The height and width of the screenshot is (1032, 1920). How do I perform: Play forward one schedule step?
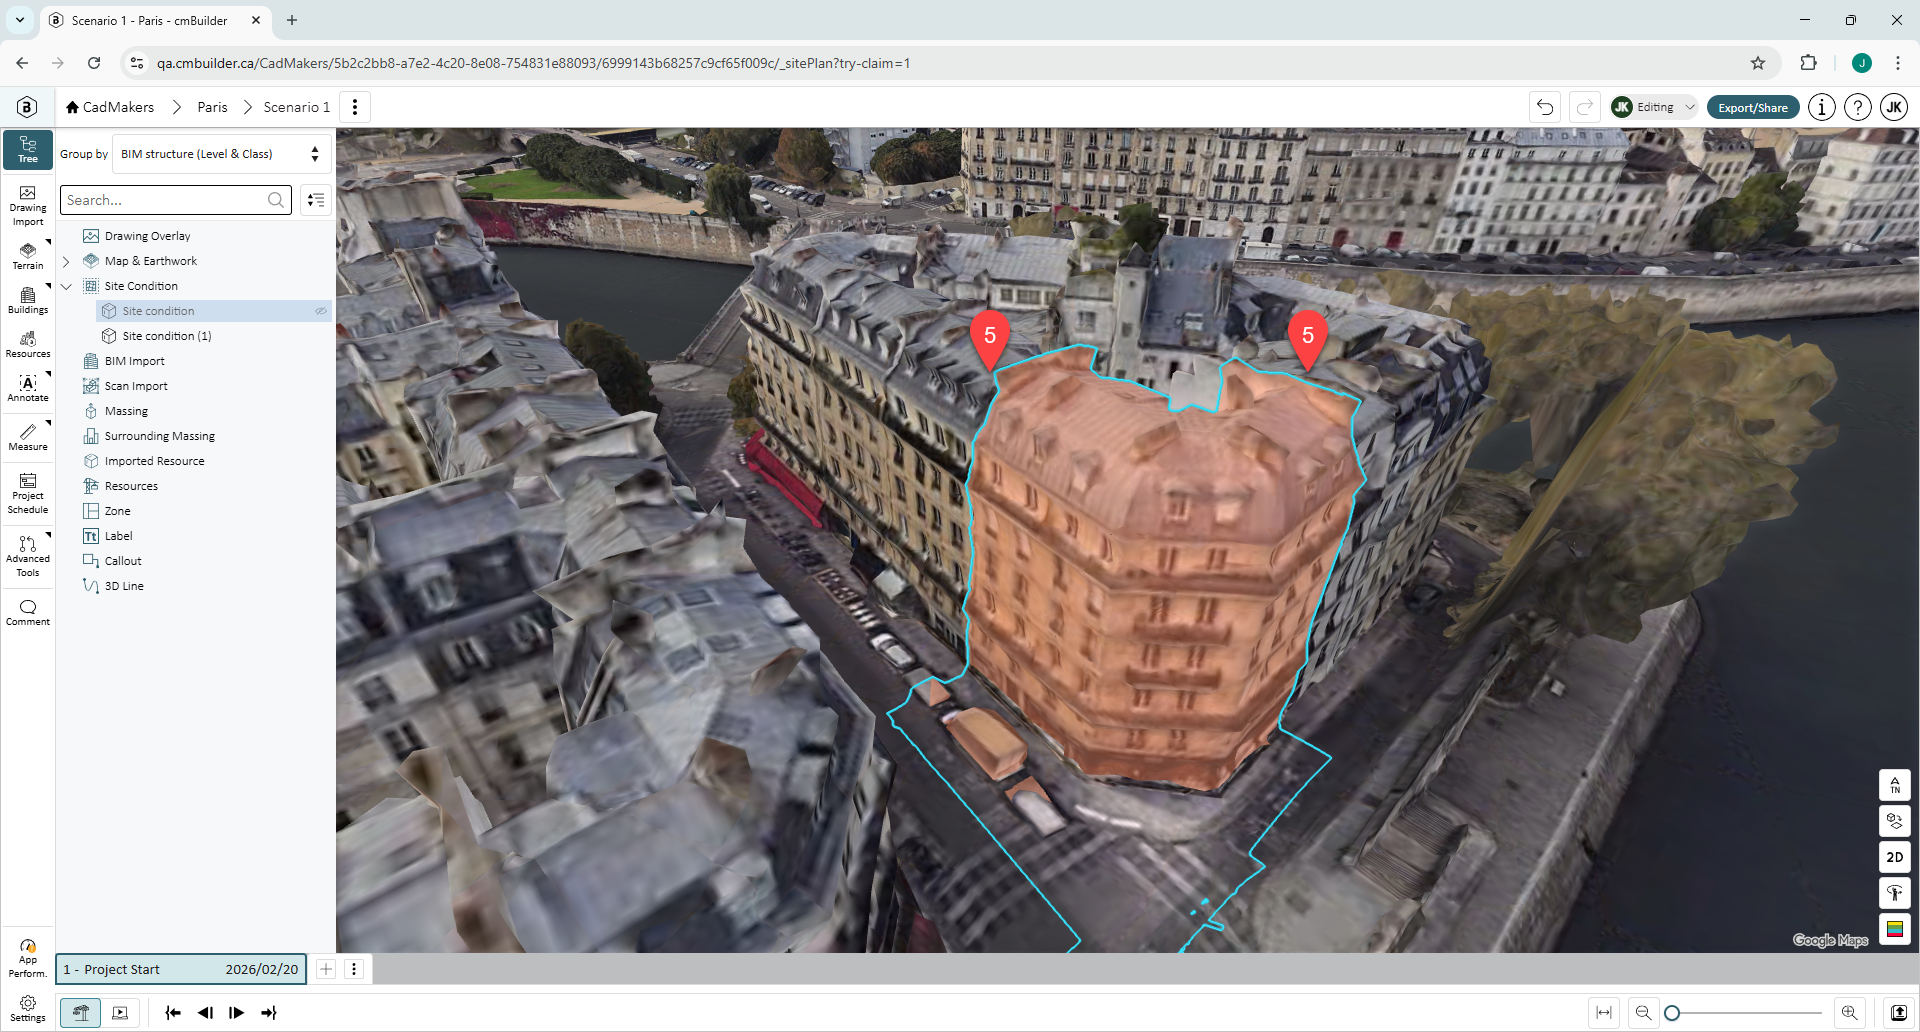tap(236, 1013)
